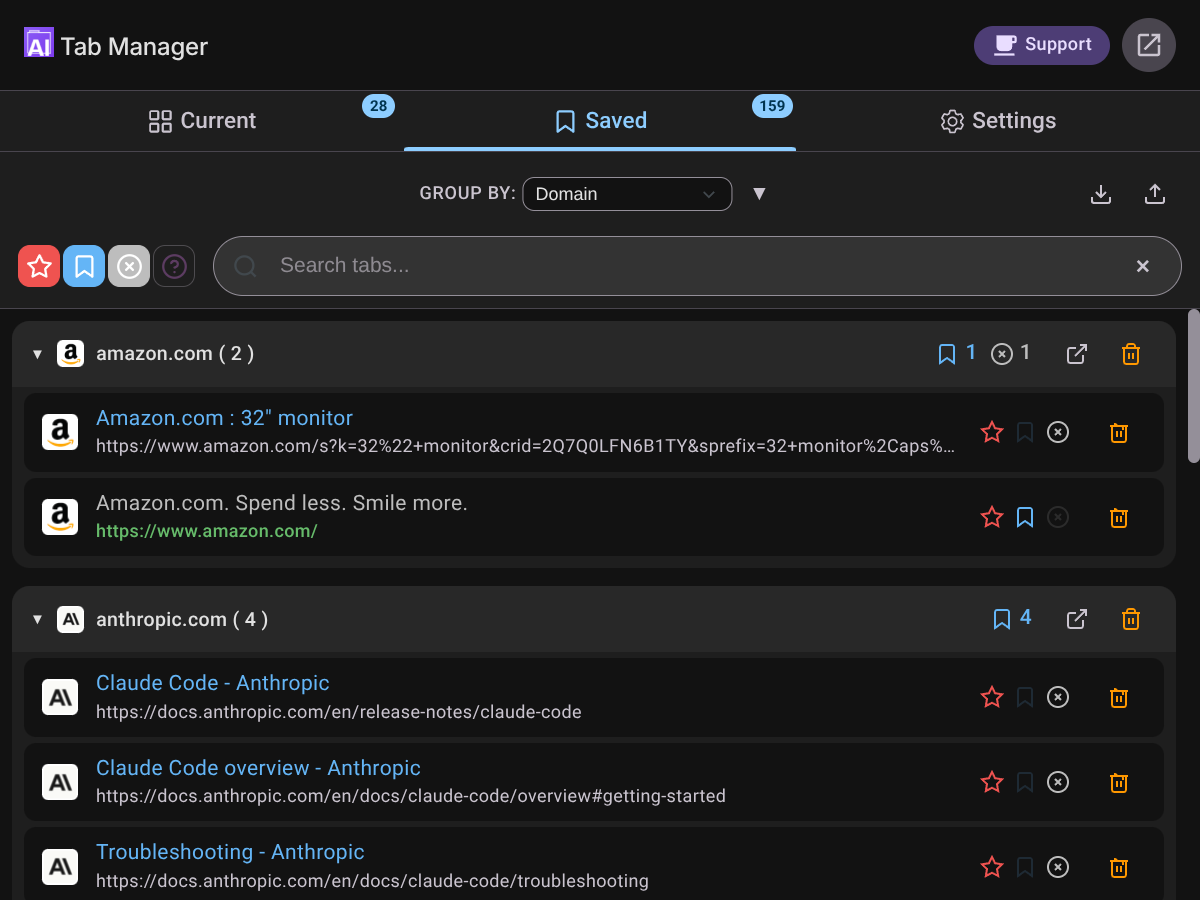
Task: Click the amazon.com ( 2 ) group title
Action: click(x=175, y=354)
